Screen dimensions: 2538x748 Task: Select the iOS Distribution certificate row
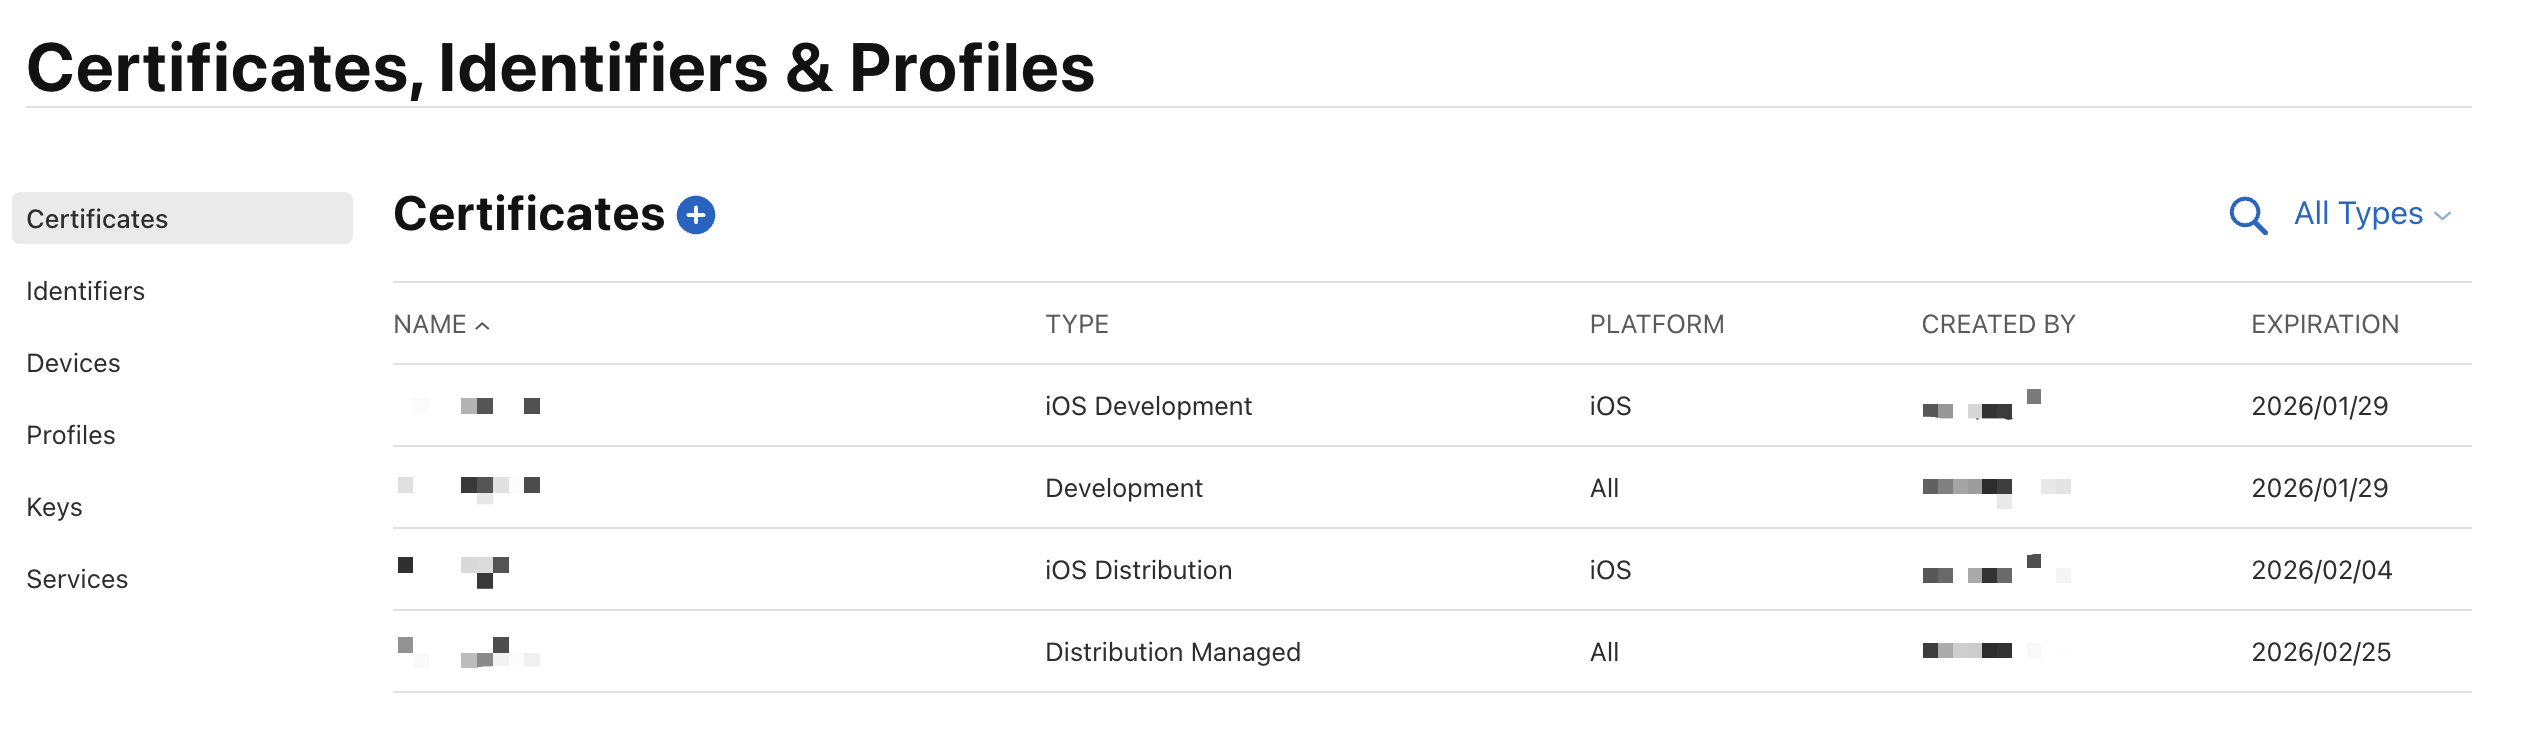(1138, 570)
